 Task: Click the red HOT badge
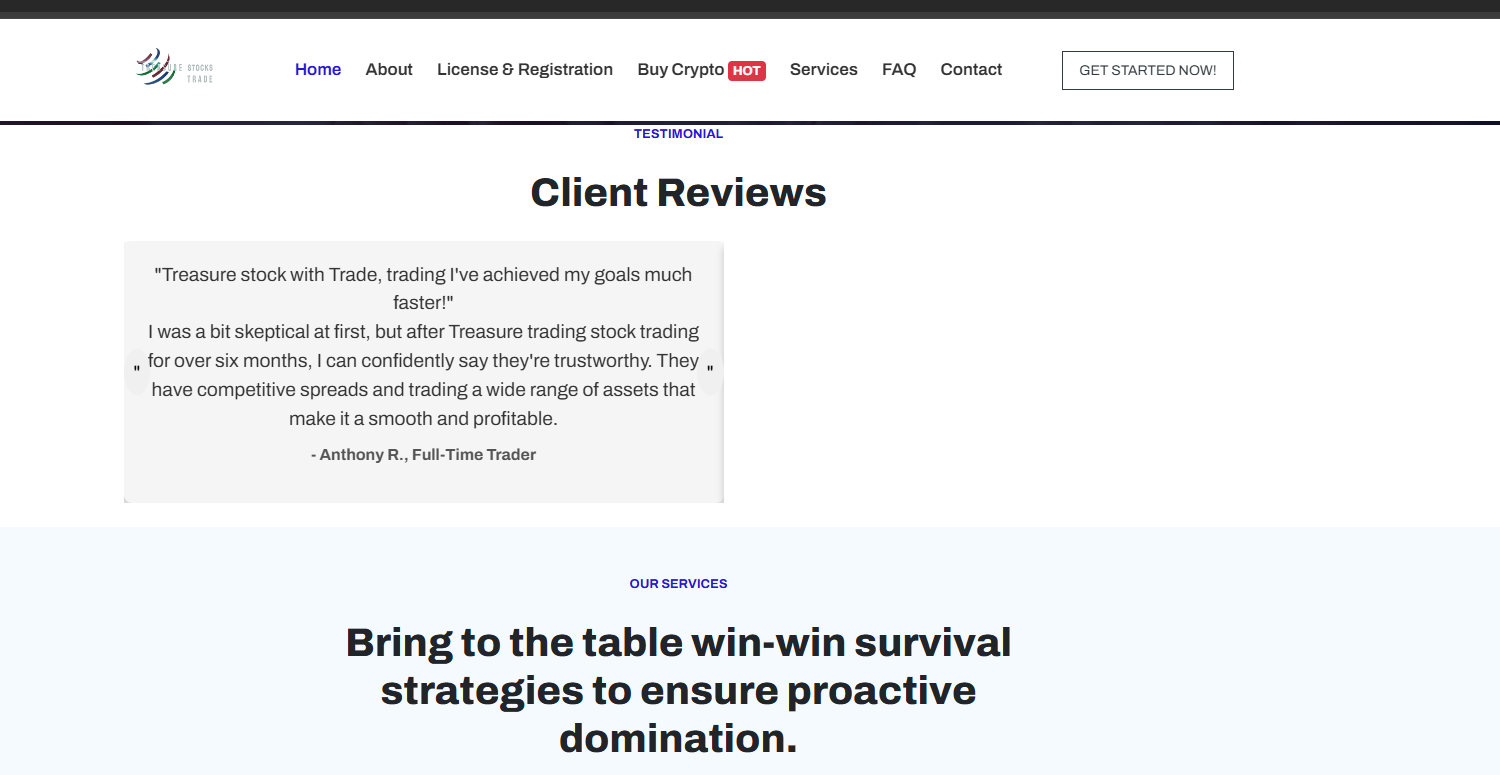[x=747, y=71]
